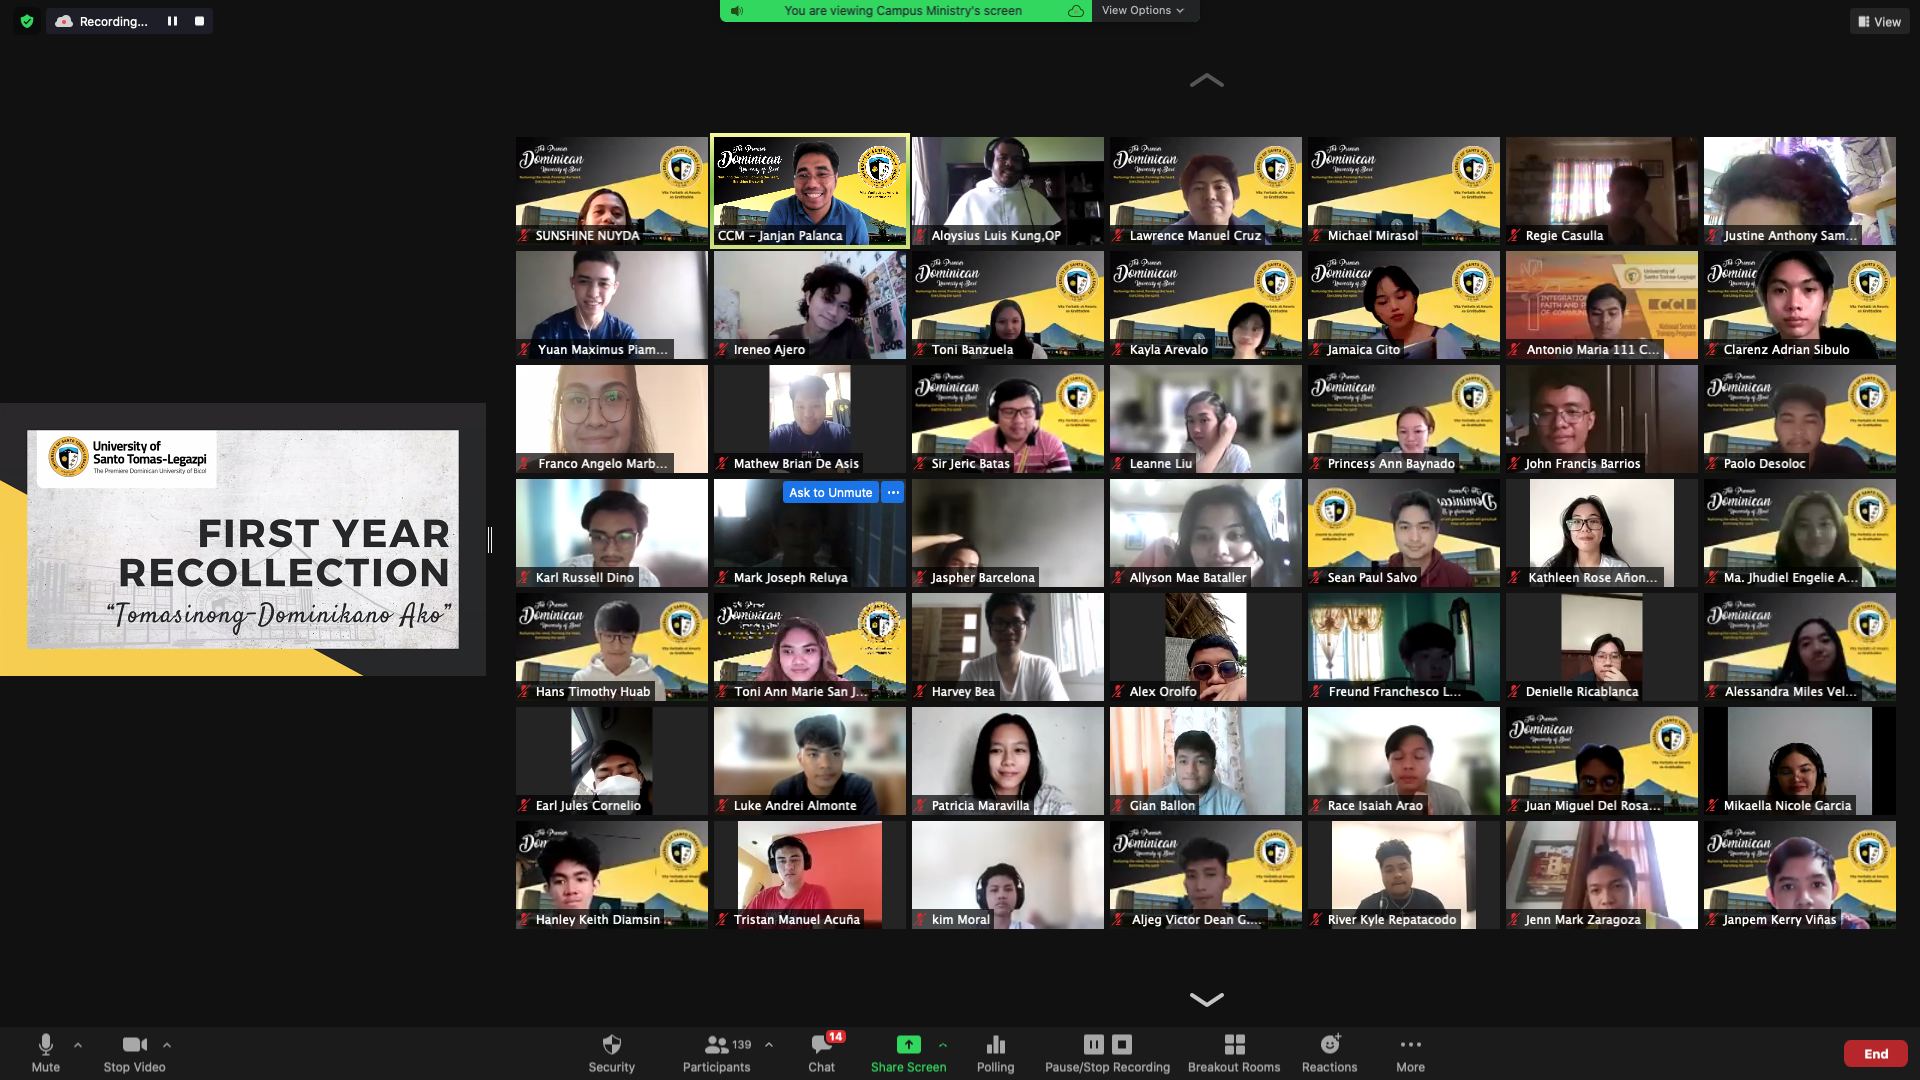This screenshot has height=1080, width=1920.
Task: Open the Polling icon
Action: pos(995,1045)
